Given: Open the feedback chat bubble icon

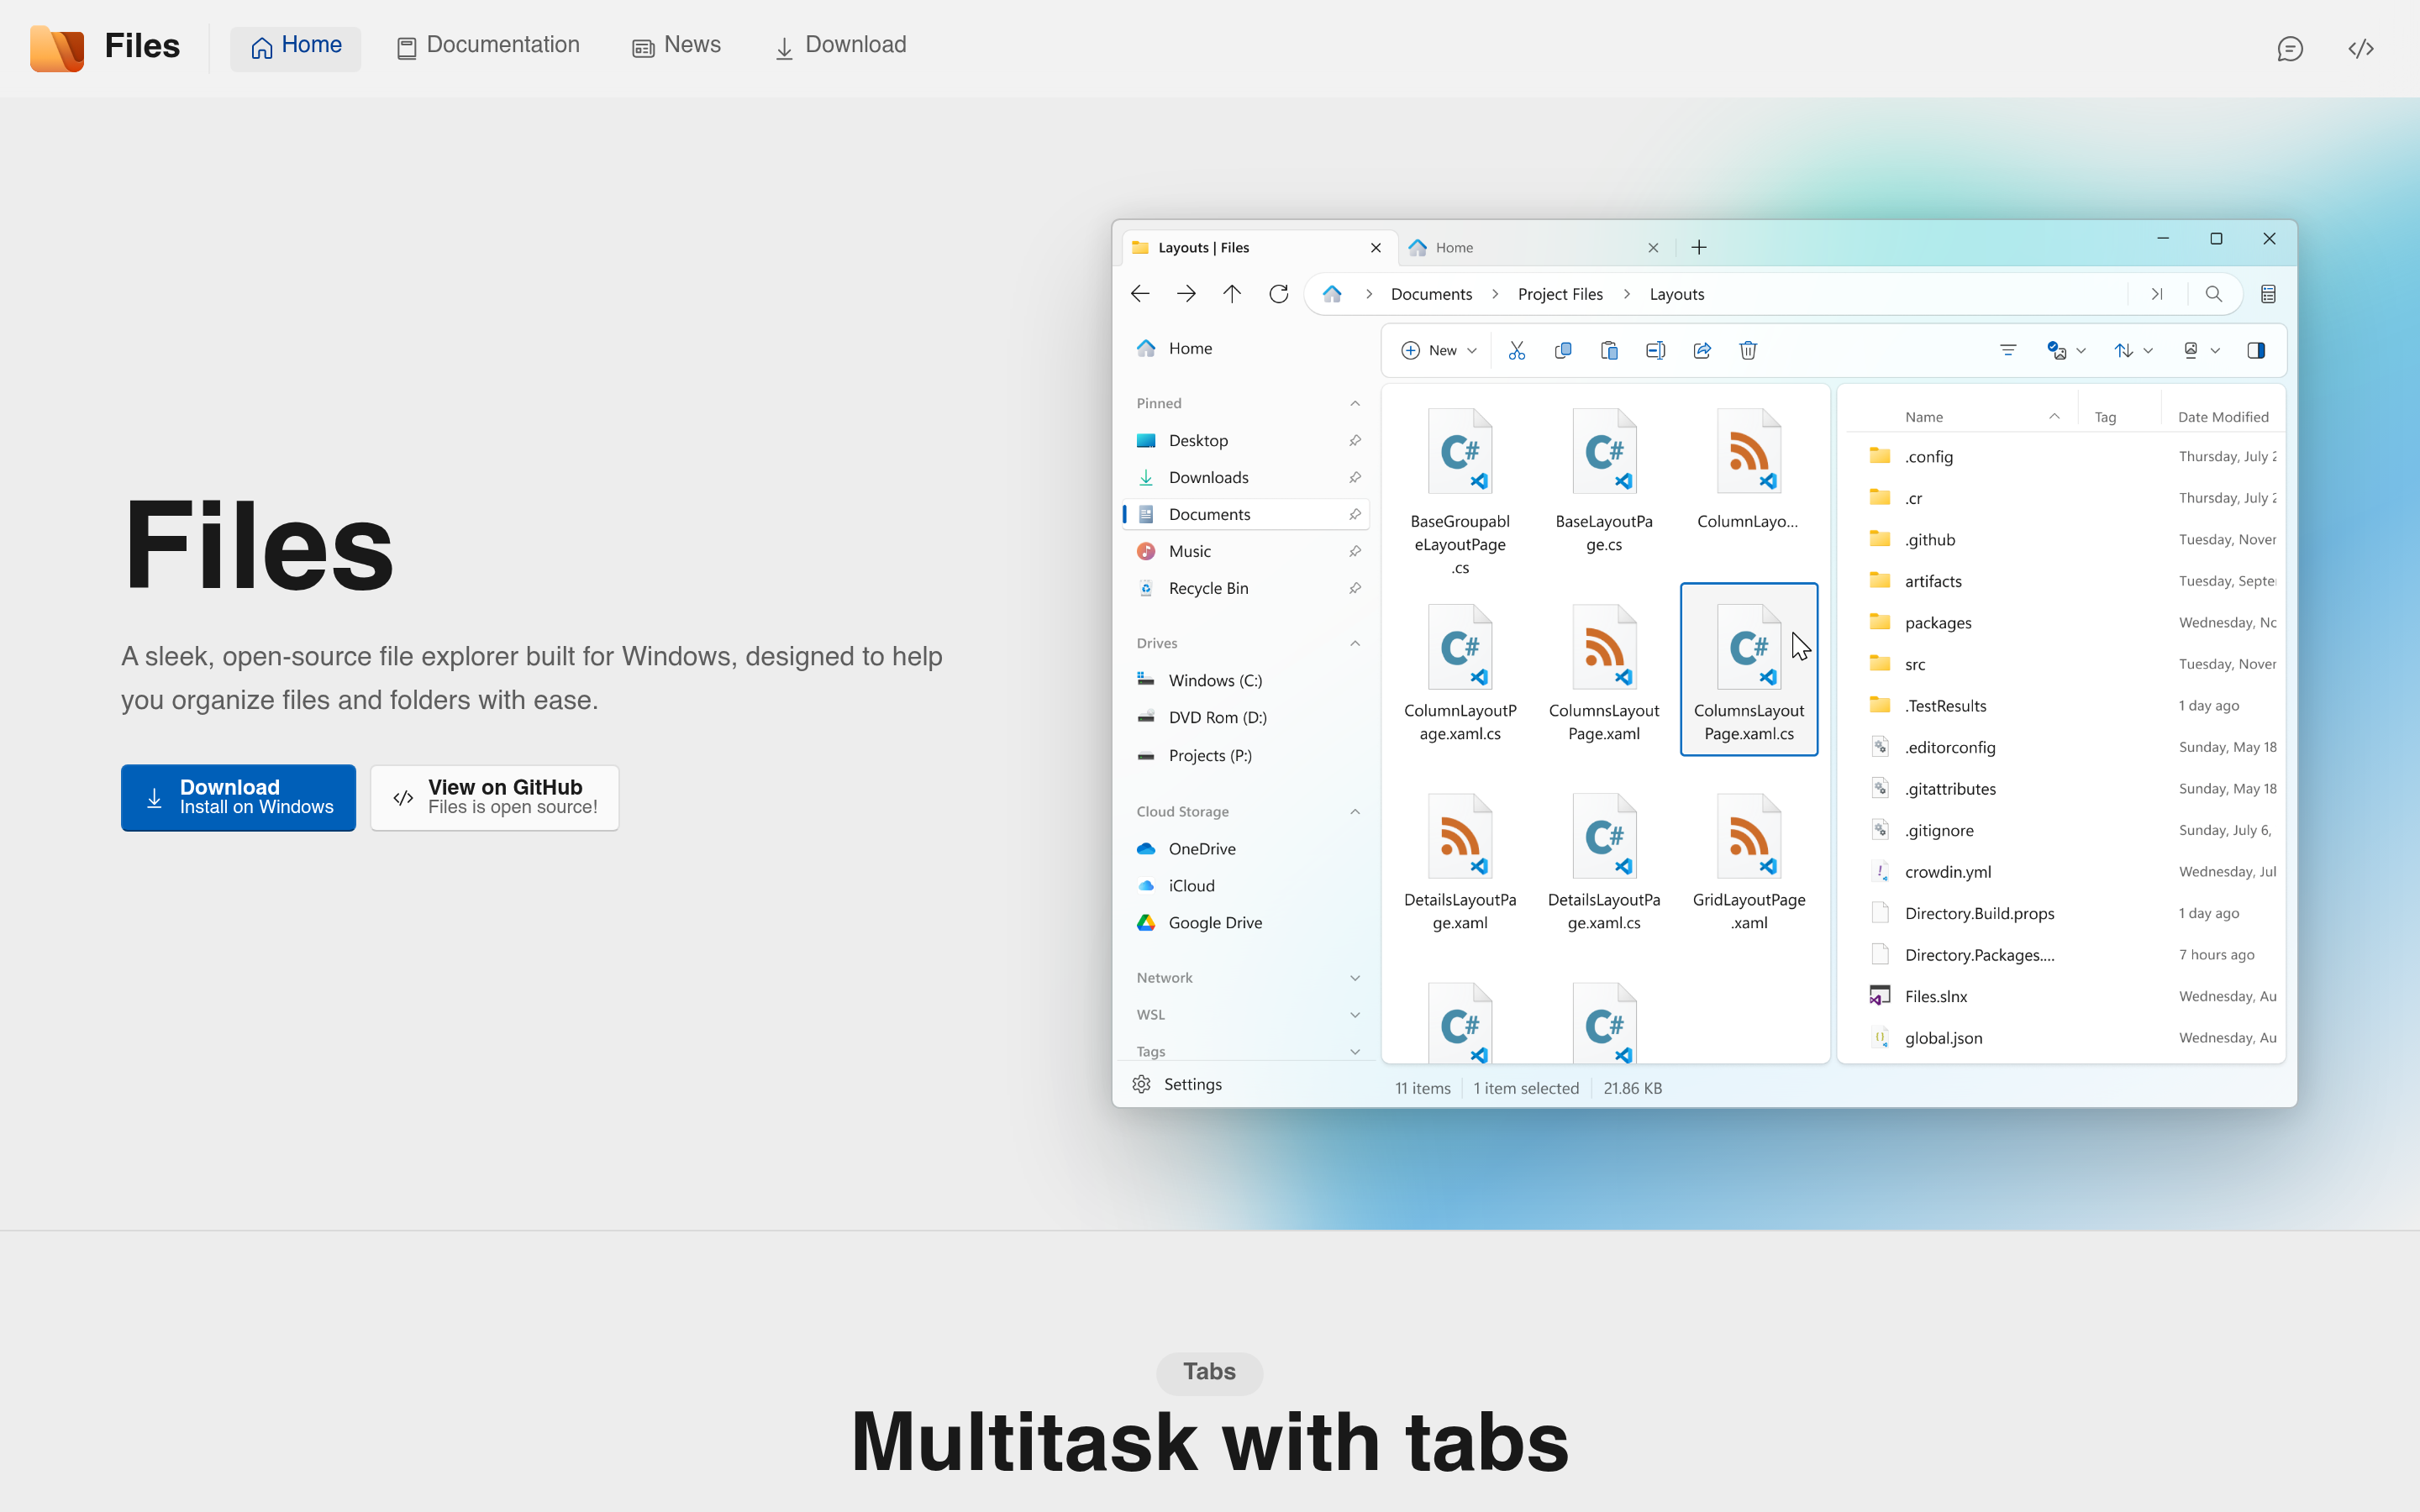Looking at the screenshot, I should pyautogui.click(x=2290, y=48).
